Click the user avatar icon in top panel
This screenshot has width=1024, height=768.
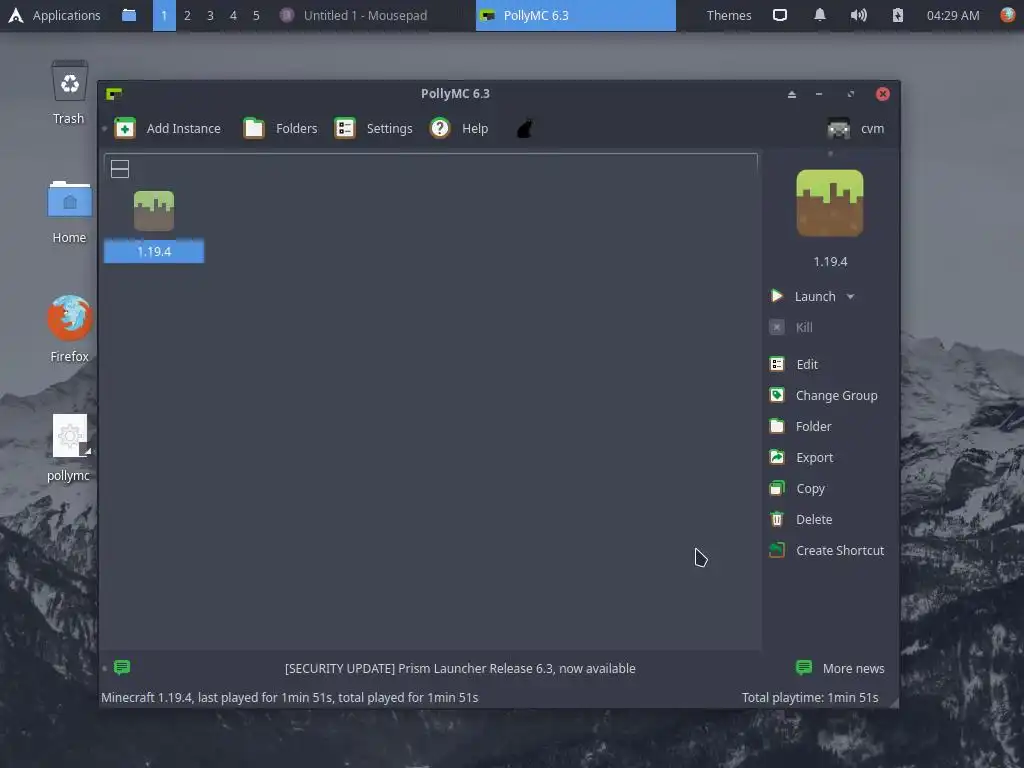[1009, 14]
